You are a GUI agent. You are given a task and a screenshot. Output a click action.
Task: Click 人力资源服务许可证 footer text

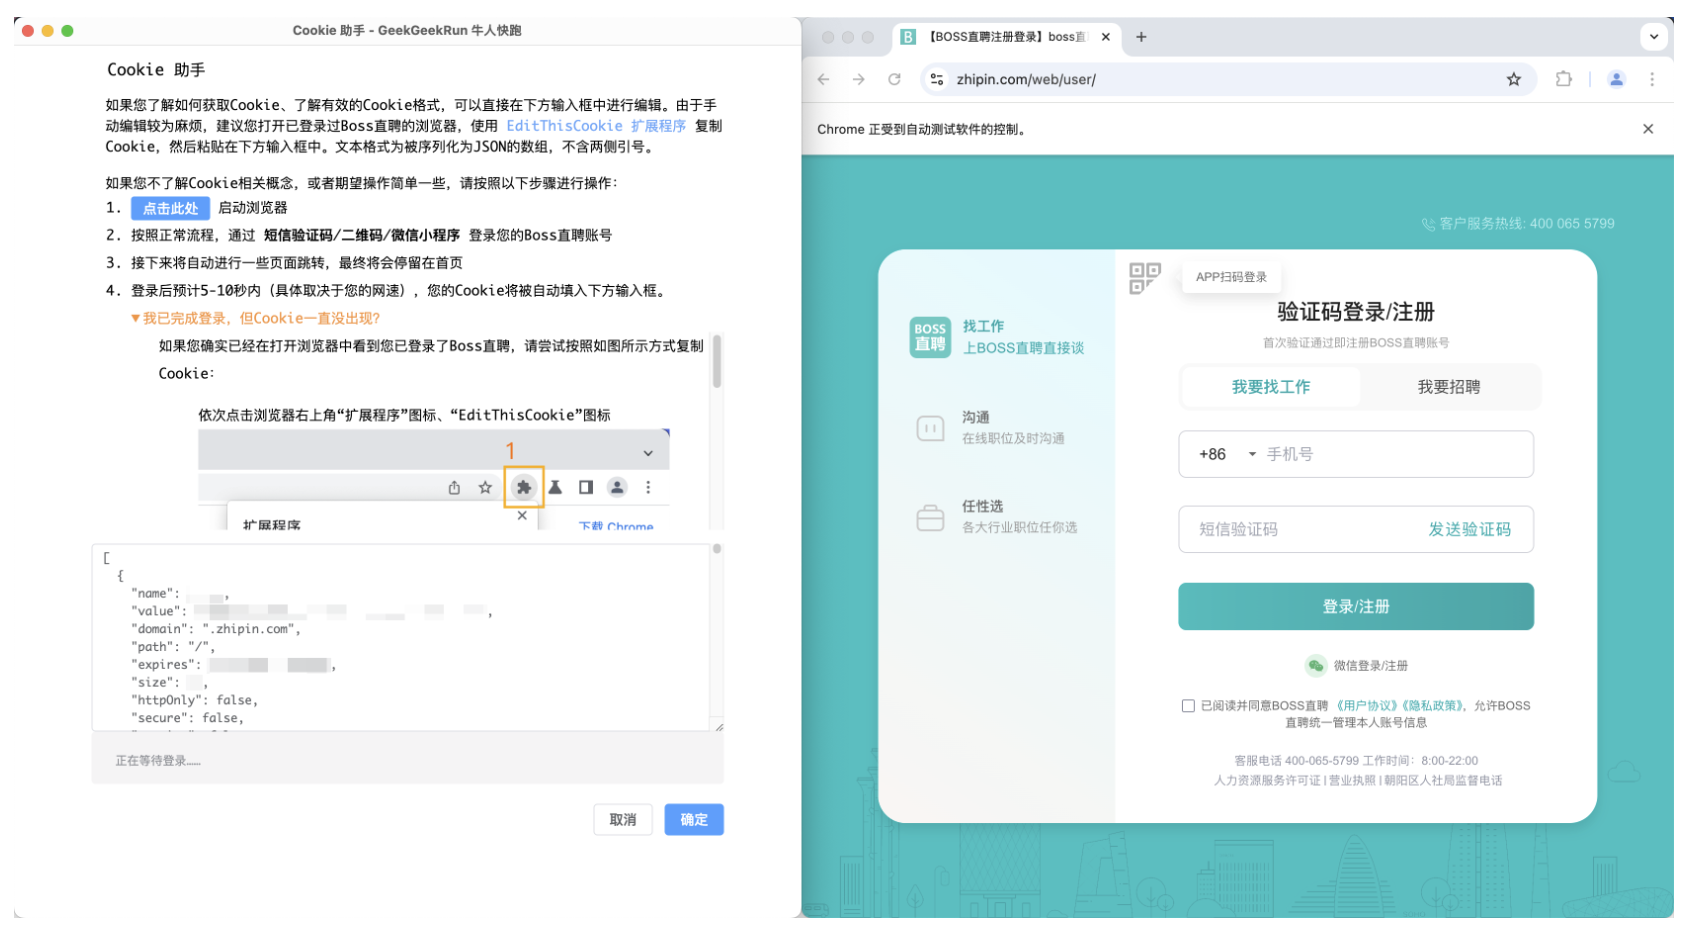[1267, 781]
